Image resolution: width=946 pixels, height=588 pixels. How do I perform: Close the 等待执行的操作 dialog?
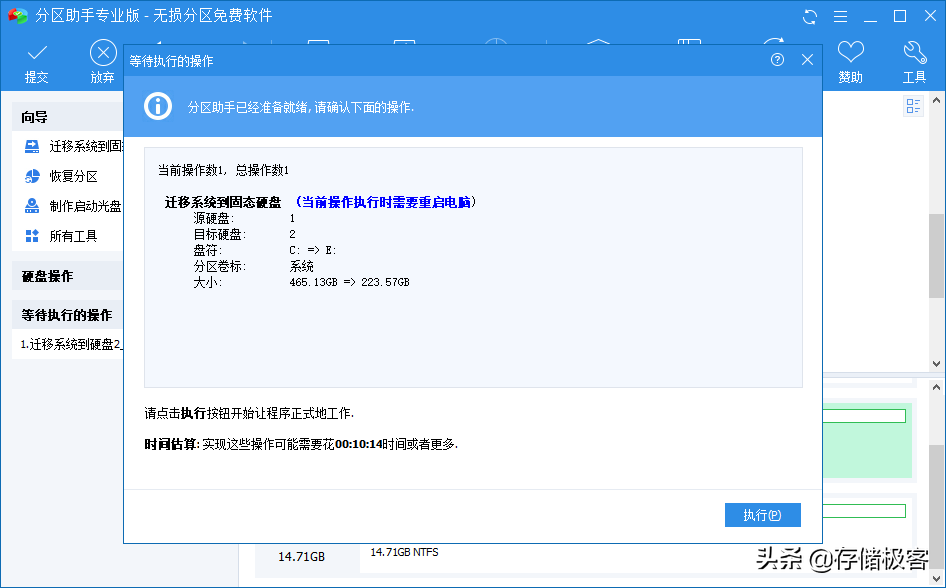[x=807, y=59]
